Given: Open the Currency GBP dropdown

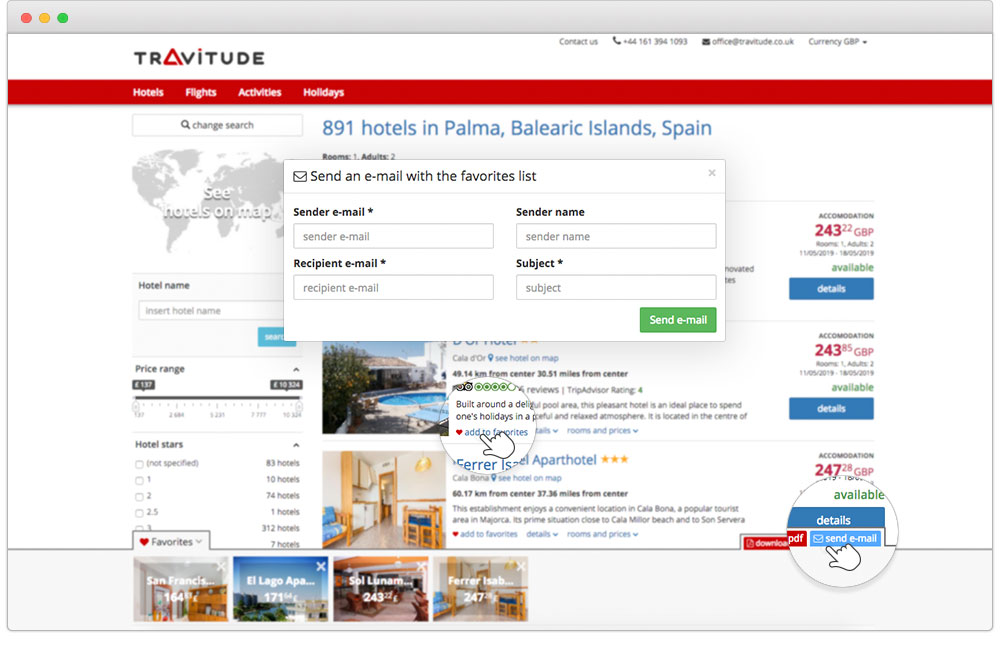Looking at the screenshot, I should point(837,41).
